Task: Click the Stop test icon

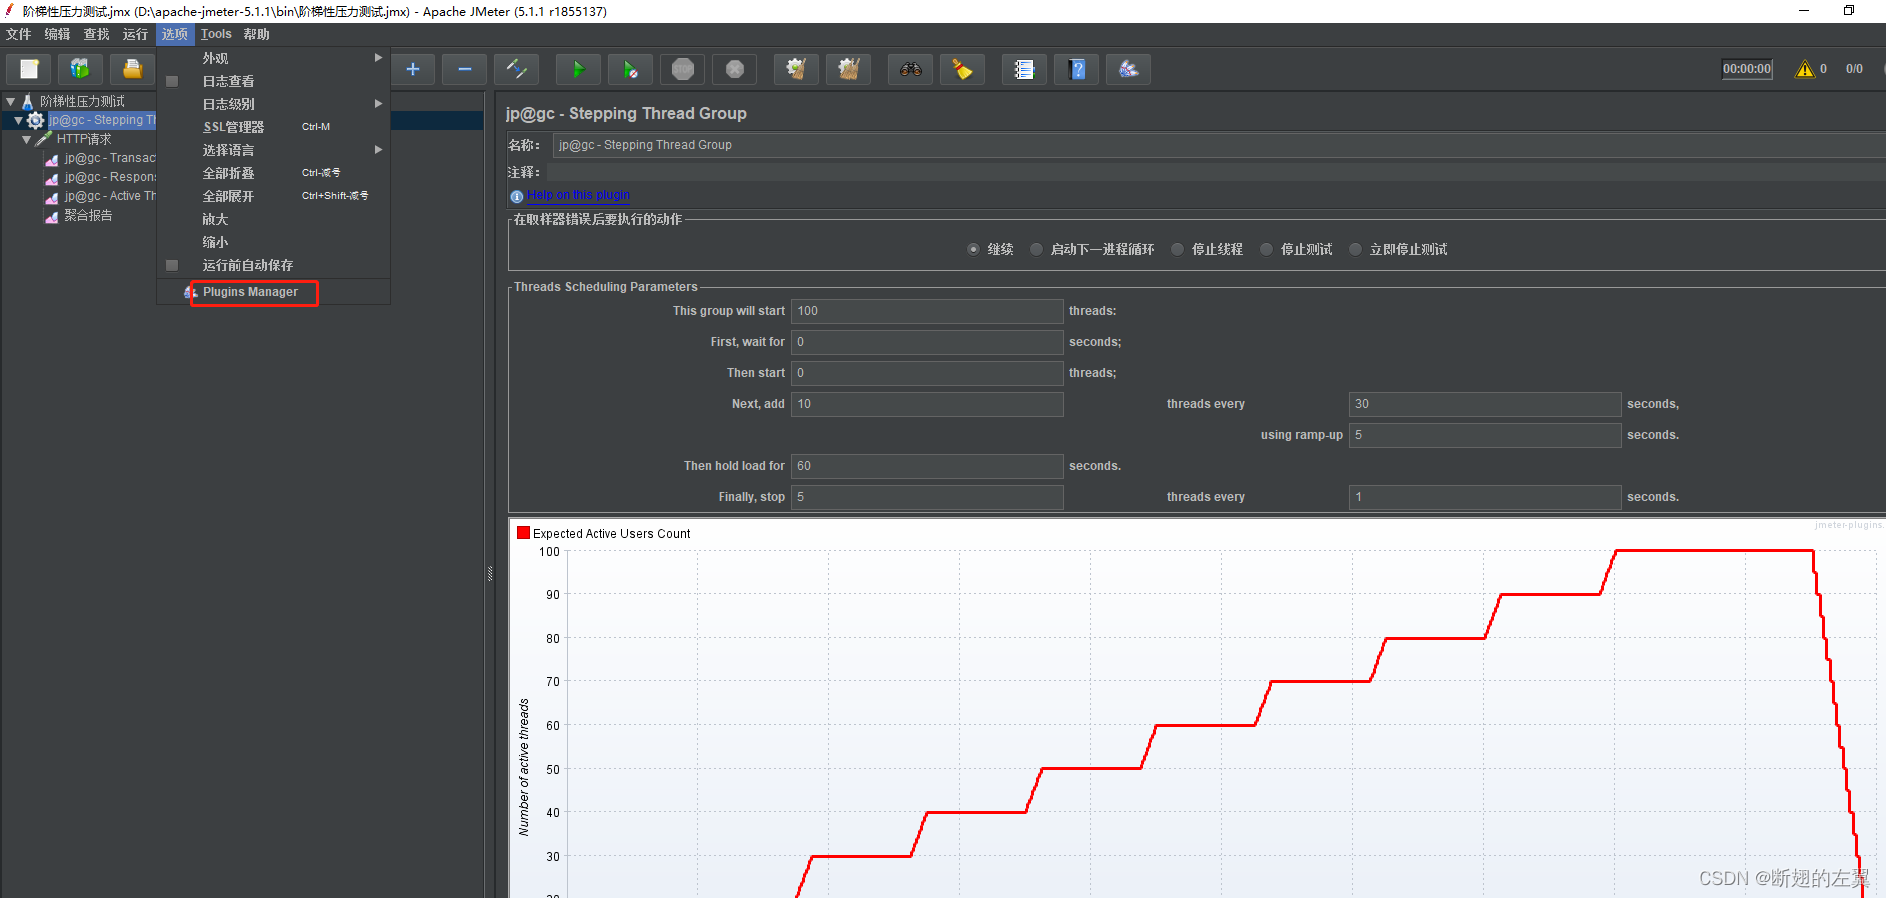Action: [683, 69]
